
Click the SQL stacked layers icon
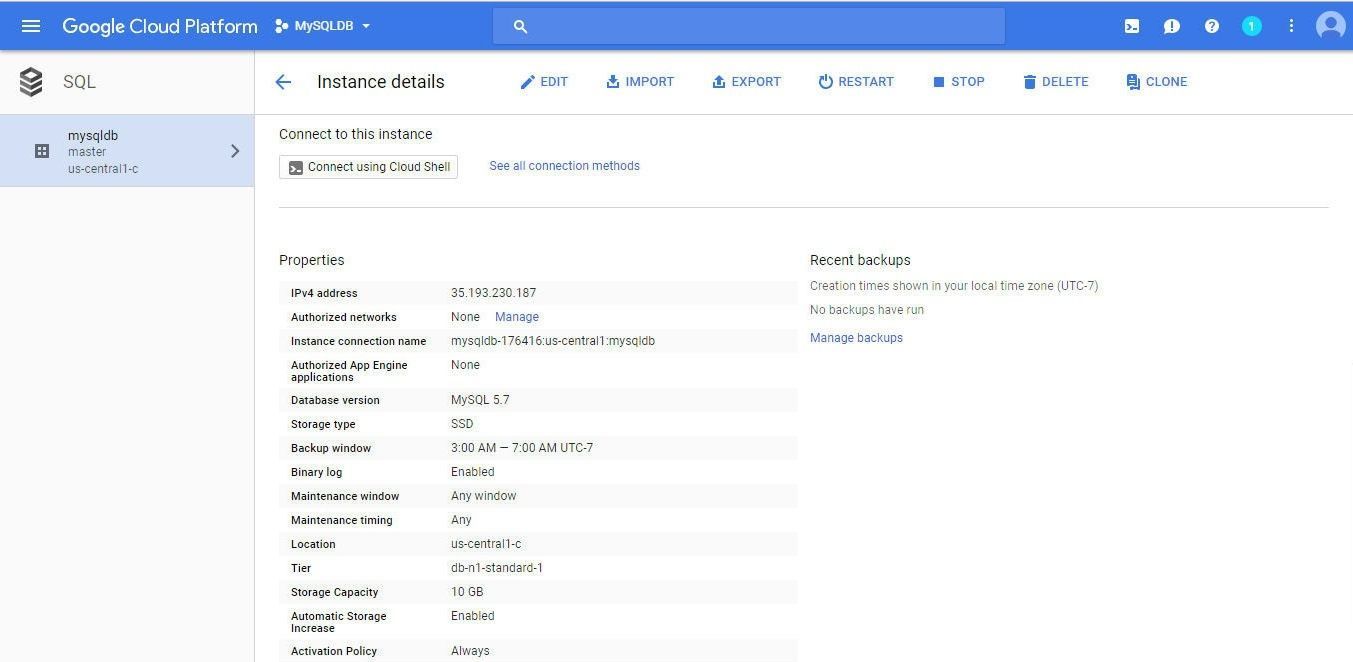[31, 82]
